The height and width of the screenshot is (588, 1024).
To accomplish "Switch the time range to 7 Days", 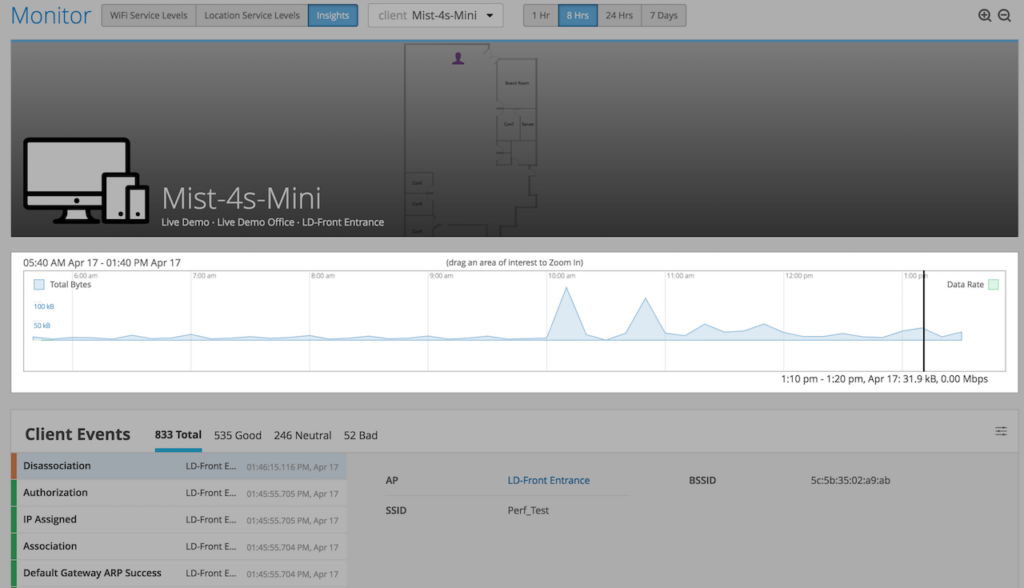I will pyautogui.click(x=663, y=15).
